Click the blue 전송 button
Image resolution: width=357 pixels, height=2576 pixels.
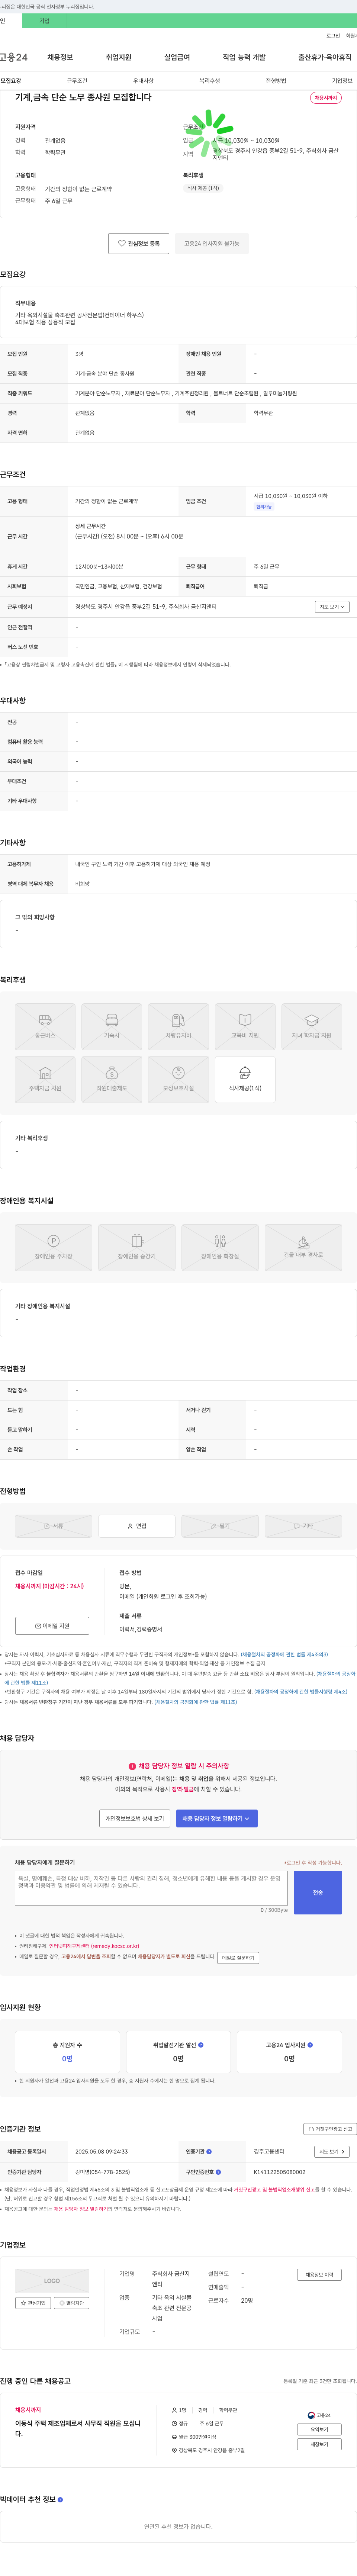318,1892
